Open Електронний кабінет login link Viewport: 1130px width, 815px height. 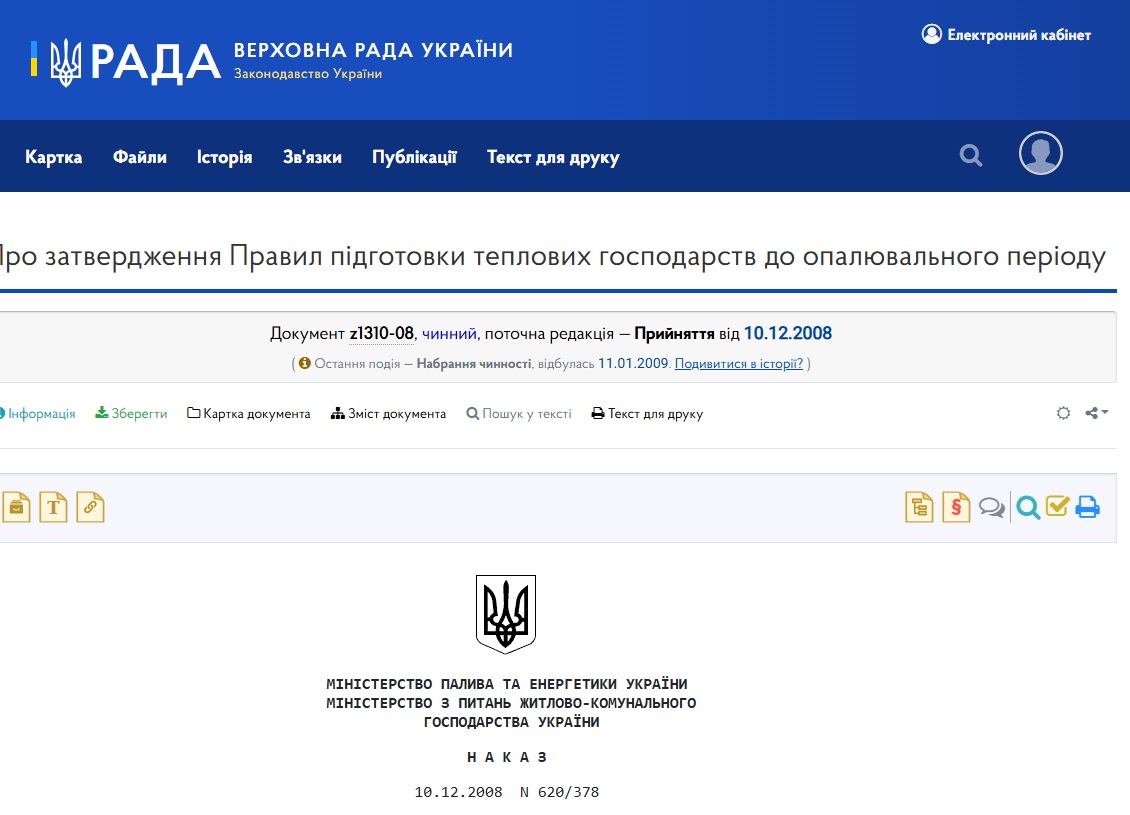click(1006, 35)
